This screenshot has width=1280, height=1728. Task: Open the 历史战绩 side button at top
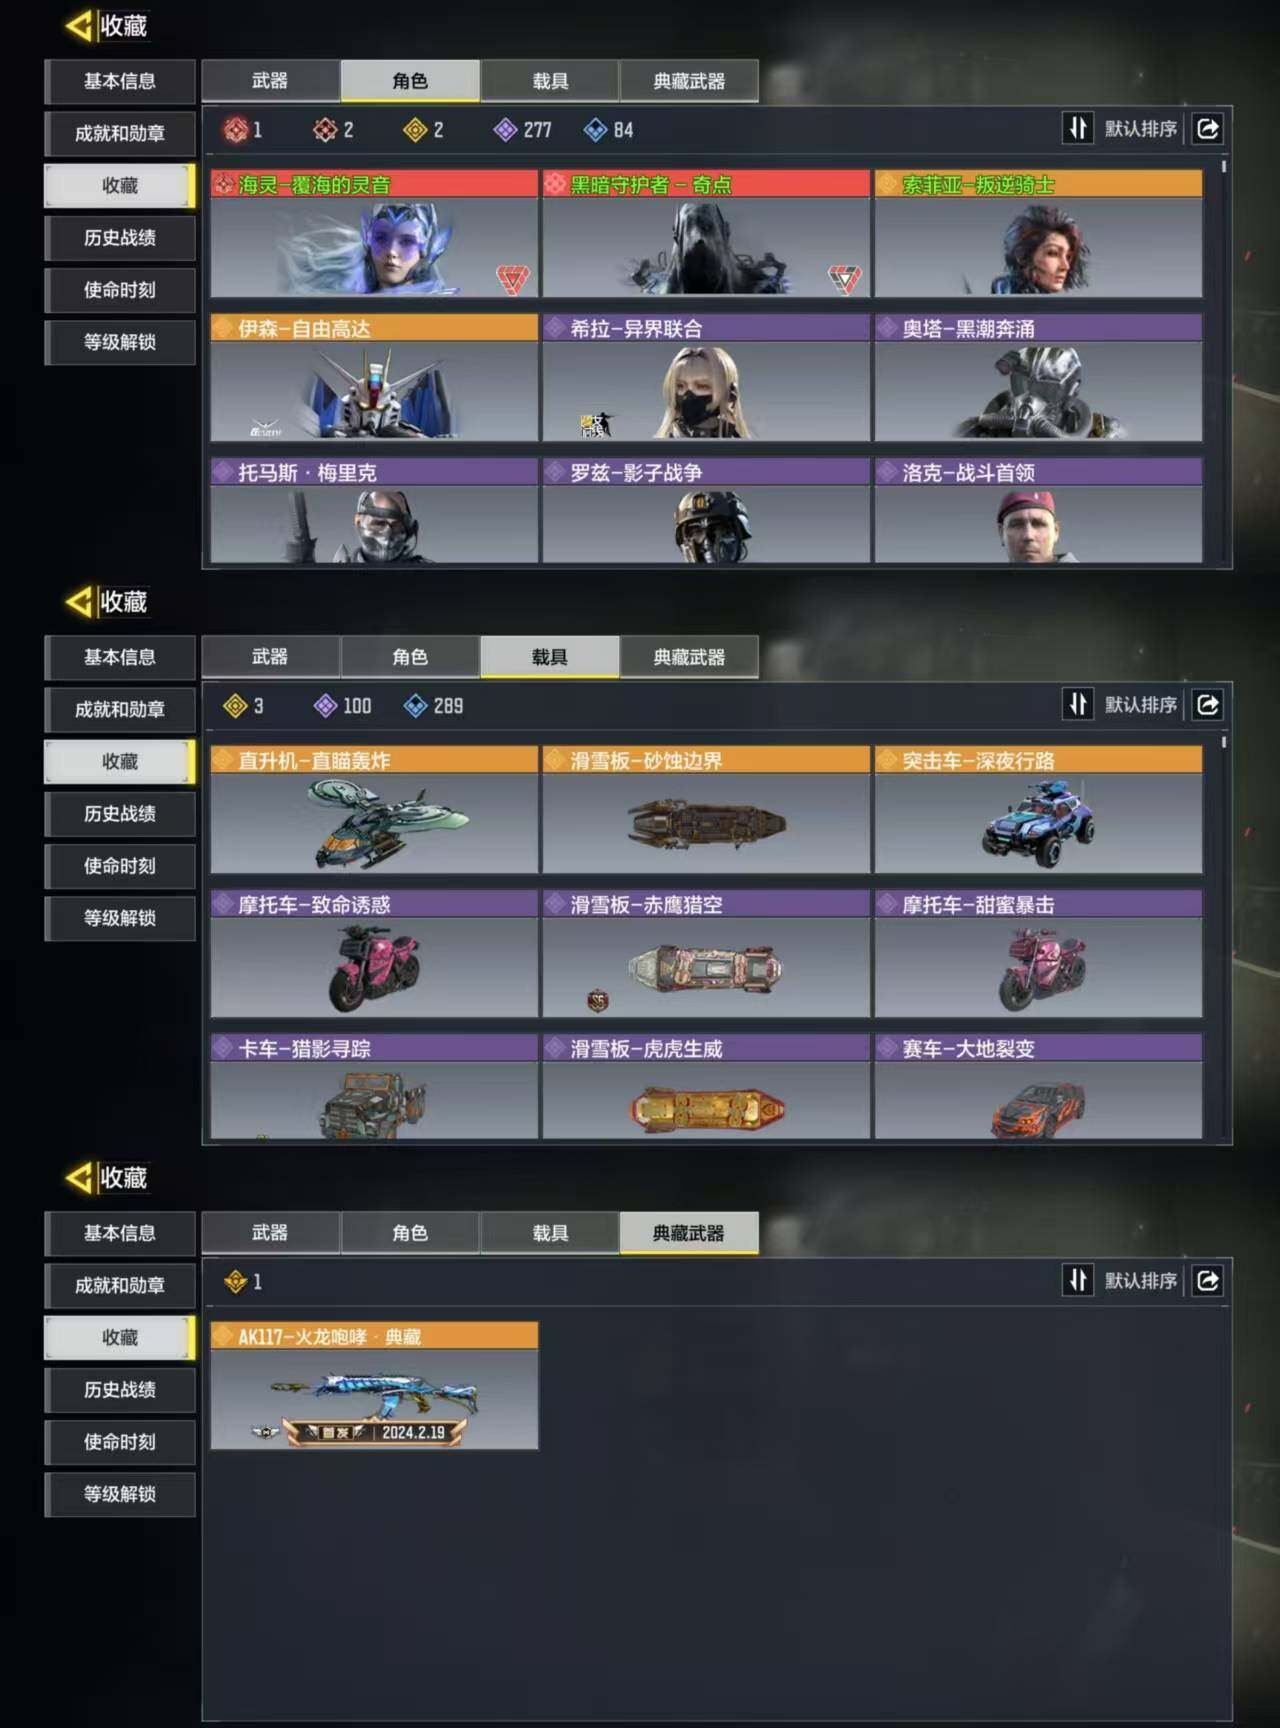pyautogui.click(x=120, y=238)
